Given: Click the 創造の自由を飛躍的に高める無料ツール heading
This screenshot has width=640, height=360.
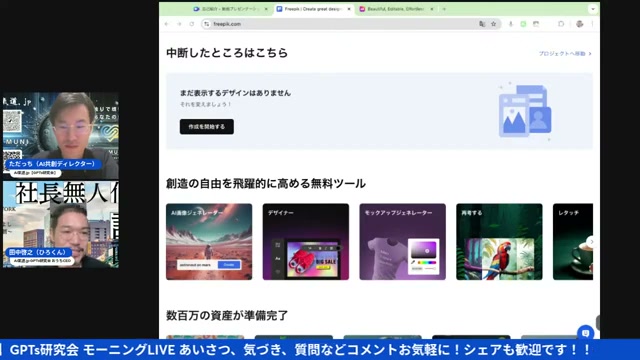Looking at the screenshot, I should (266, 184).
